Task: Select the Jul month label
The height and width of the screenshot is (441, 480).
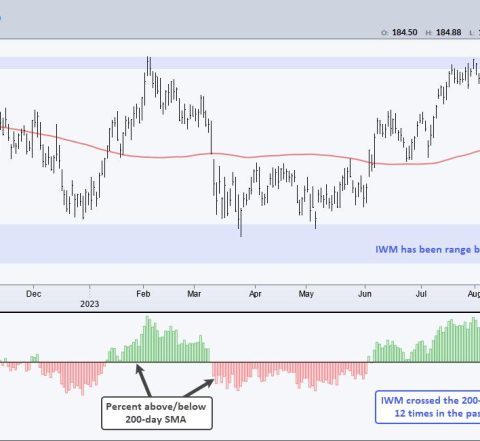Action: click(421, 294)
